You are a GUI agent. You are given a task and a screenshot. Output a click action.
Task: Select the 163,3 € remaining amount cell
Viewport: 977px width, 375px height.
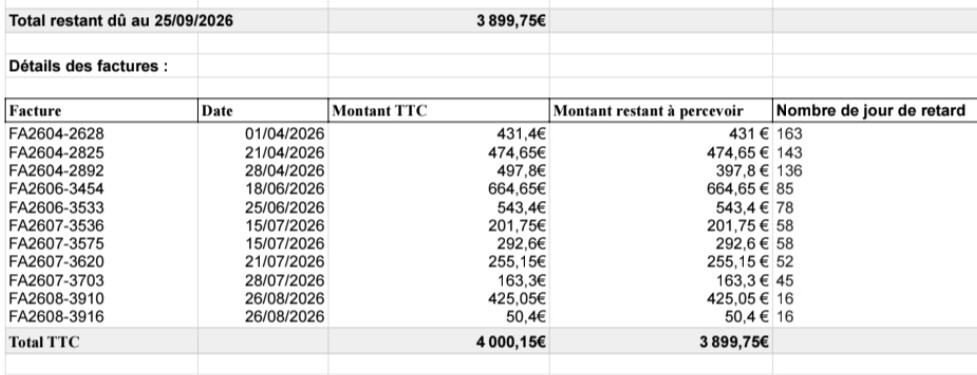tap(661, 280)
